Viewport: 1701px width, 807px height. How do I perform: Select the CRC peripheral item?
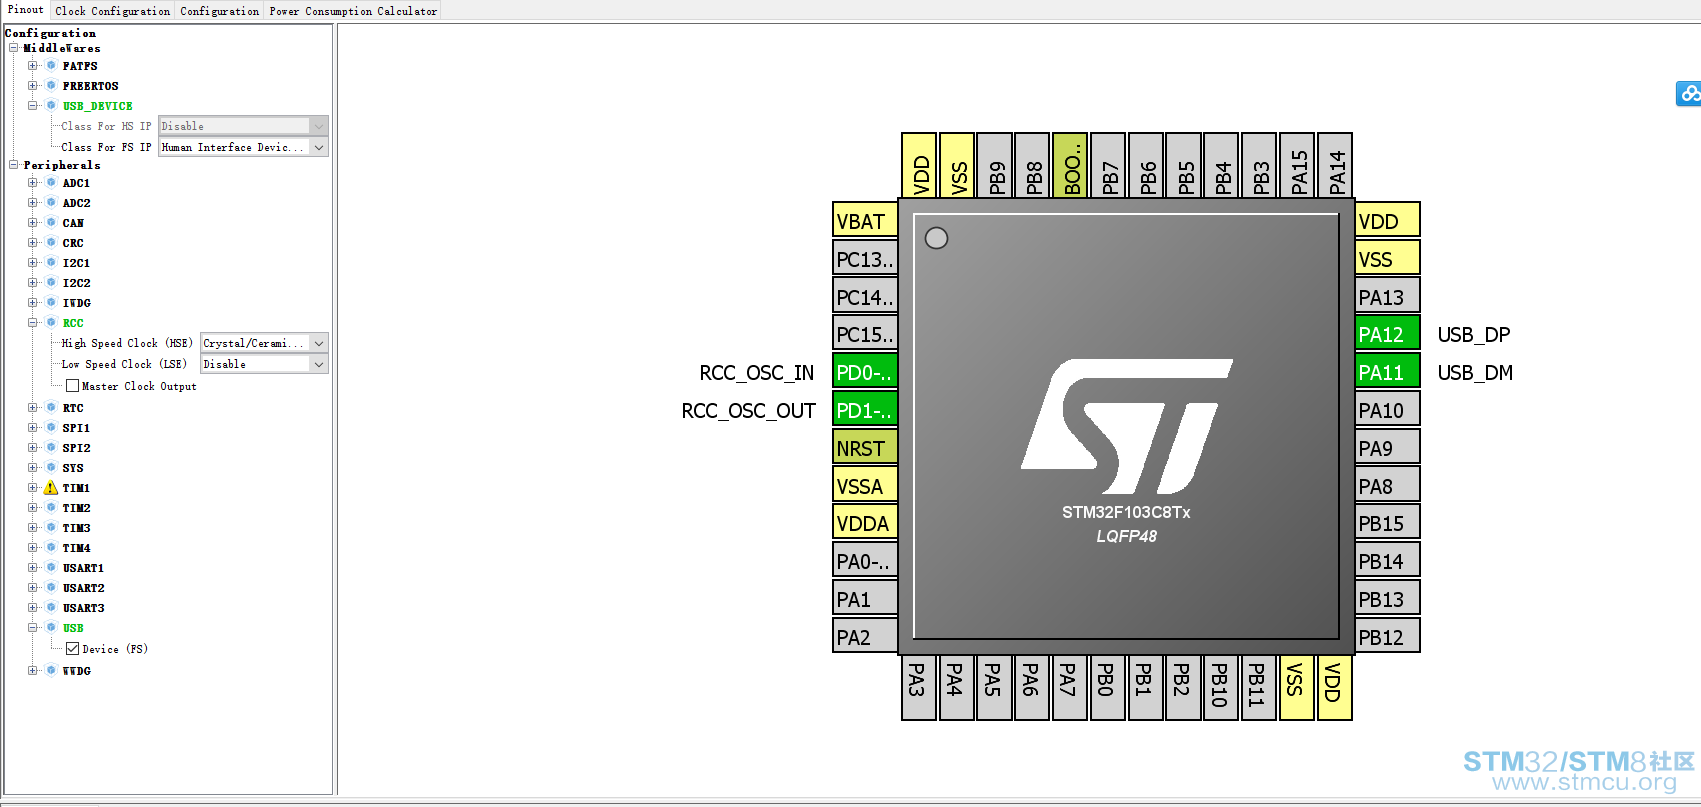tap(73, 243)
